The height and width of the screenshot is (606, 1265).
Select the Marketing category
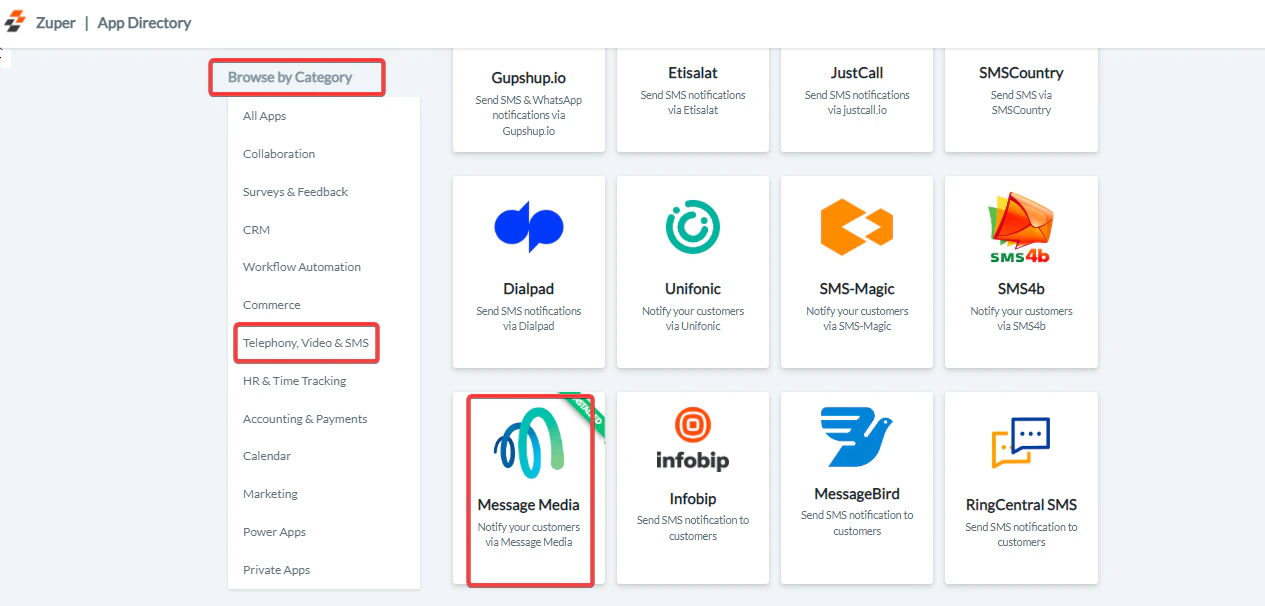(x=270, y=494)
